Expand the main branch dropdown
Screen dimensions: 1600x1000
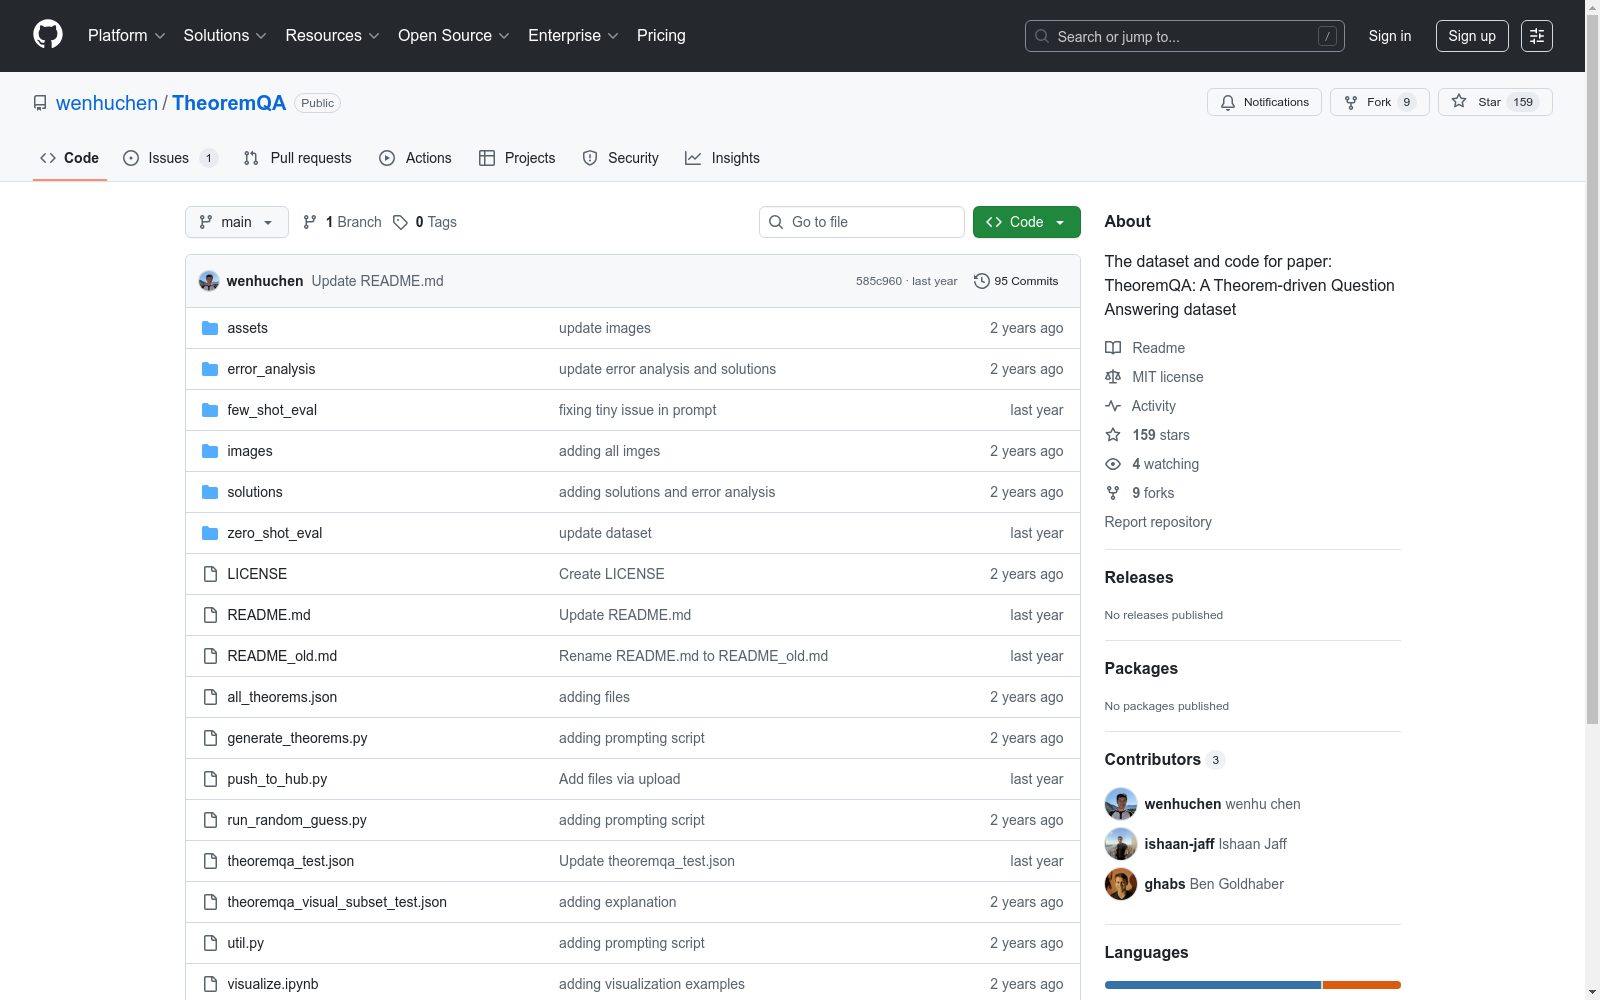pos(236,222)
